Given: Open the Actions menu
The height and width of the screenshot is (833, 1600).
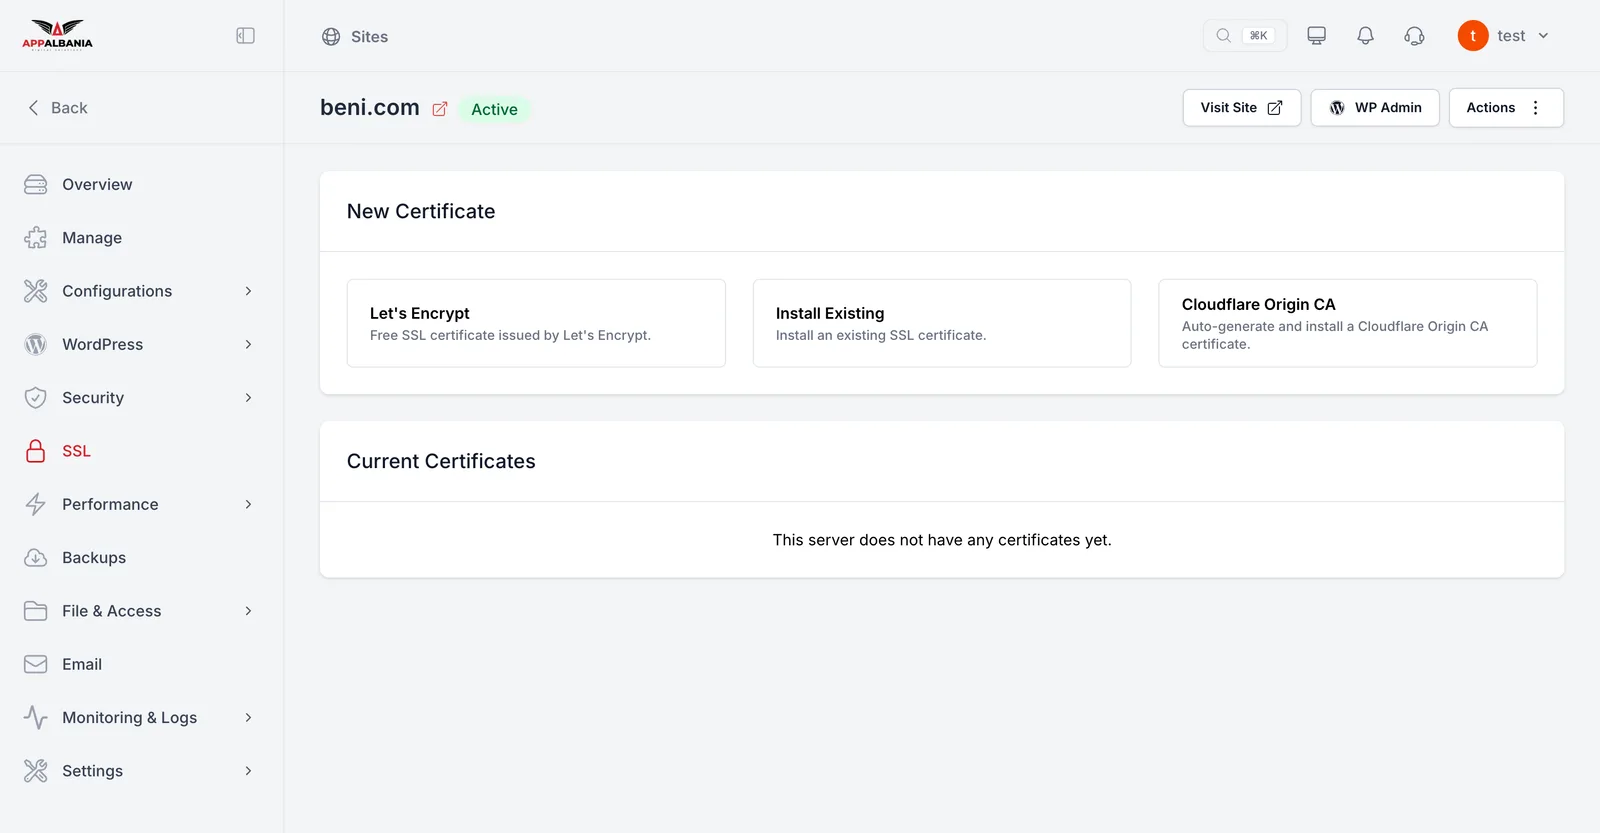Looking at the screenshot, I should point(1505,108).
